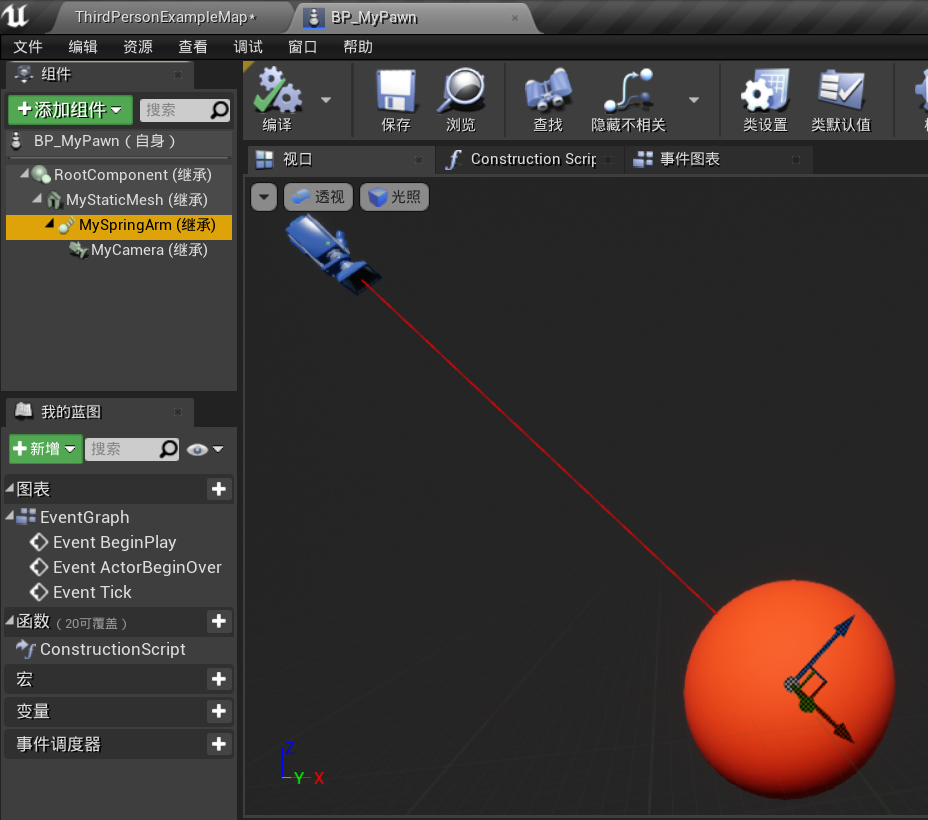This screenshot has height=820, width=928.
Task: Open the 文件 menu
Action: (27, 47)
